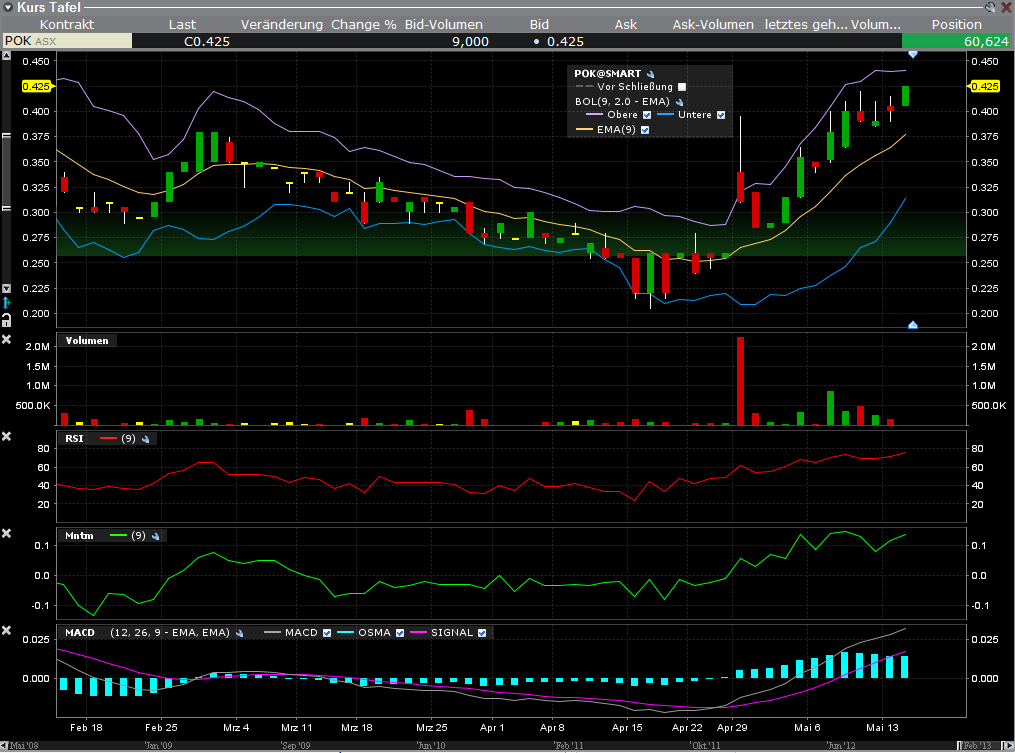The height and width of the screenshot is (753, 1015).
Task: Click the up arrow at top-left of chart
Action: [7, 57]
